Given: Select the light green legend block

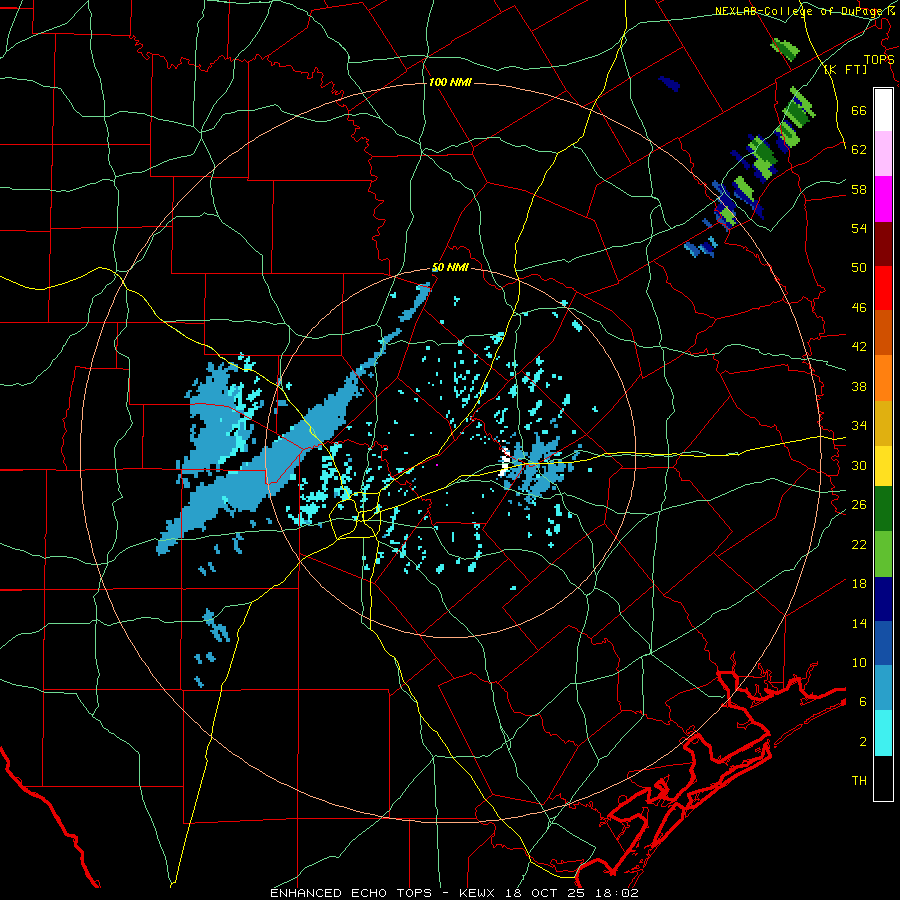Looking at the screenshot, I should click(883, 553).
